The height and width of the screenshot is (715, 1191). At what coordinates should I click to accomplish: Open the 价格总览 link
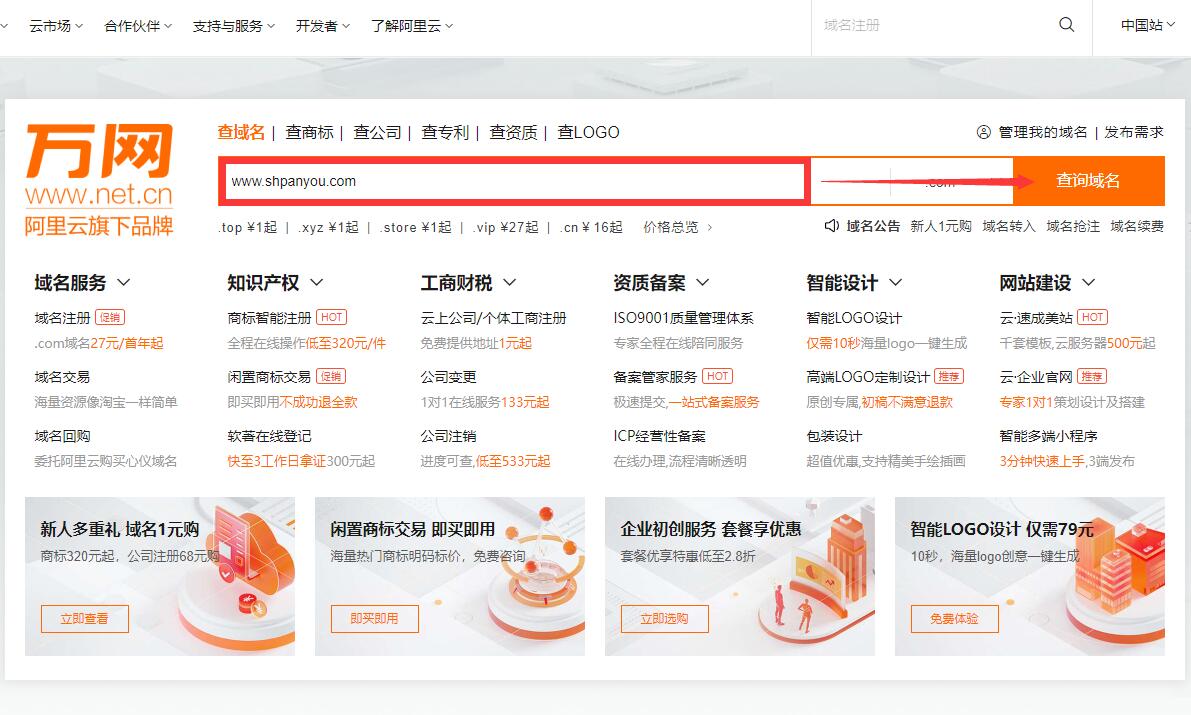coord(671,227)
